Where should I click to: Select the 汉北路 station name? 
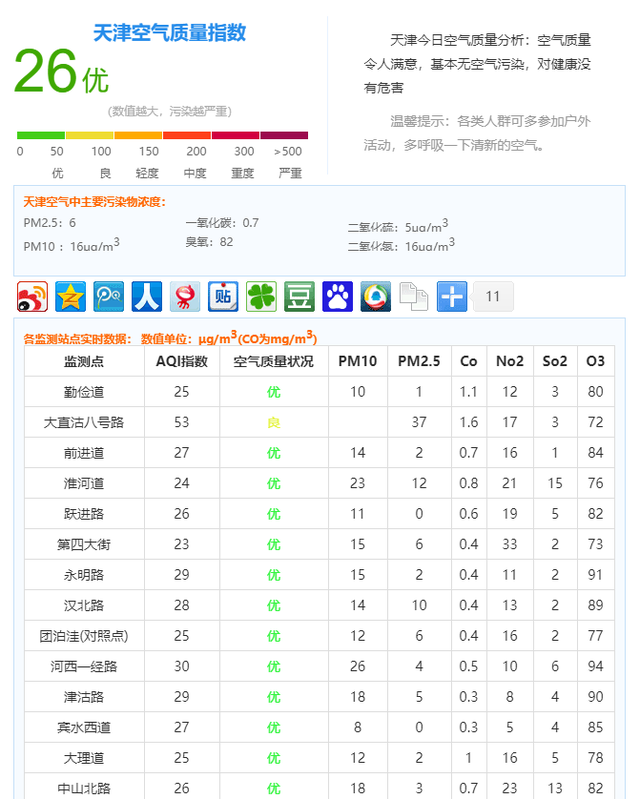[84, 605]
